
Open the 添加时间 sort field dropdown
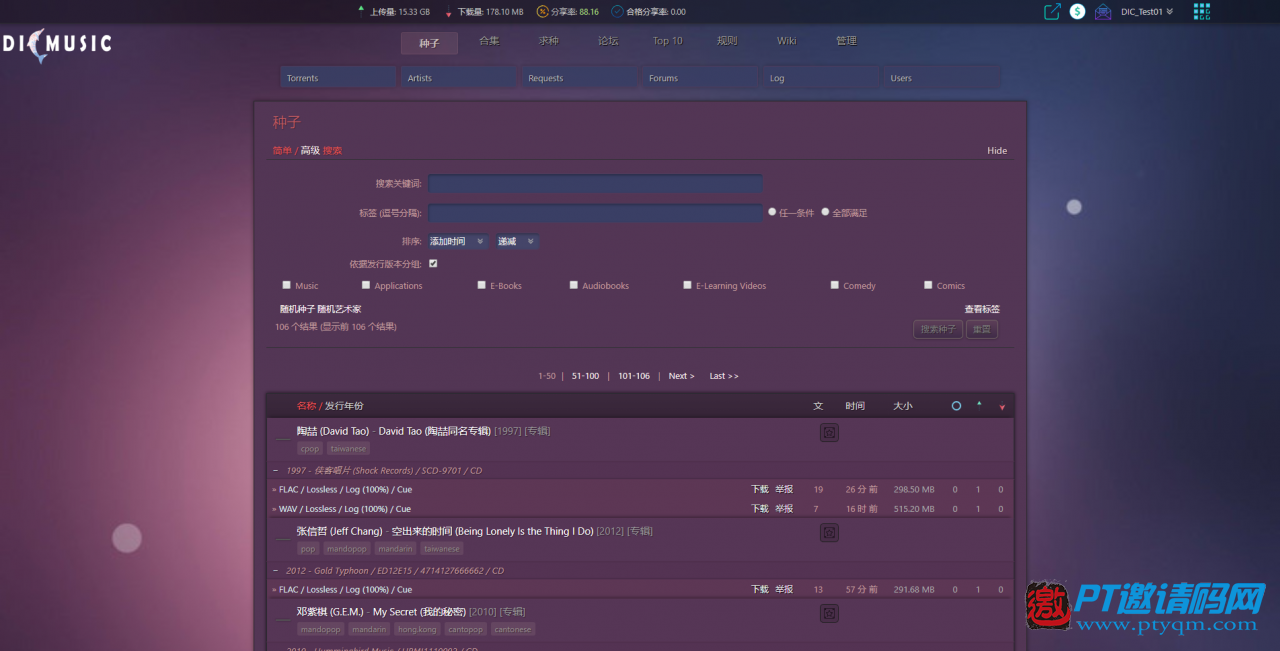[x=459, y=241]
